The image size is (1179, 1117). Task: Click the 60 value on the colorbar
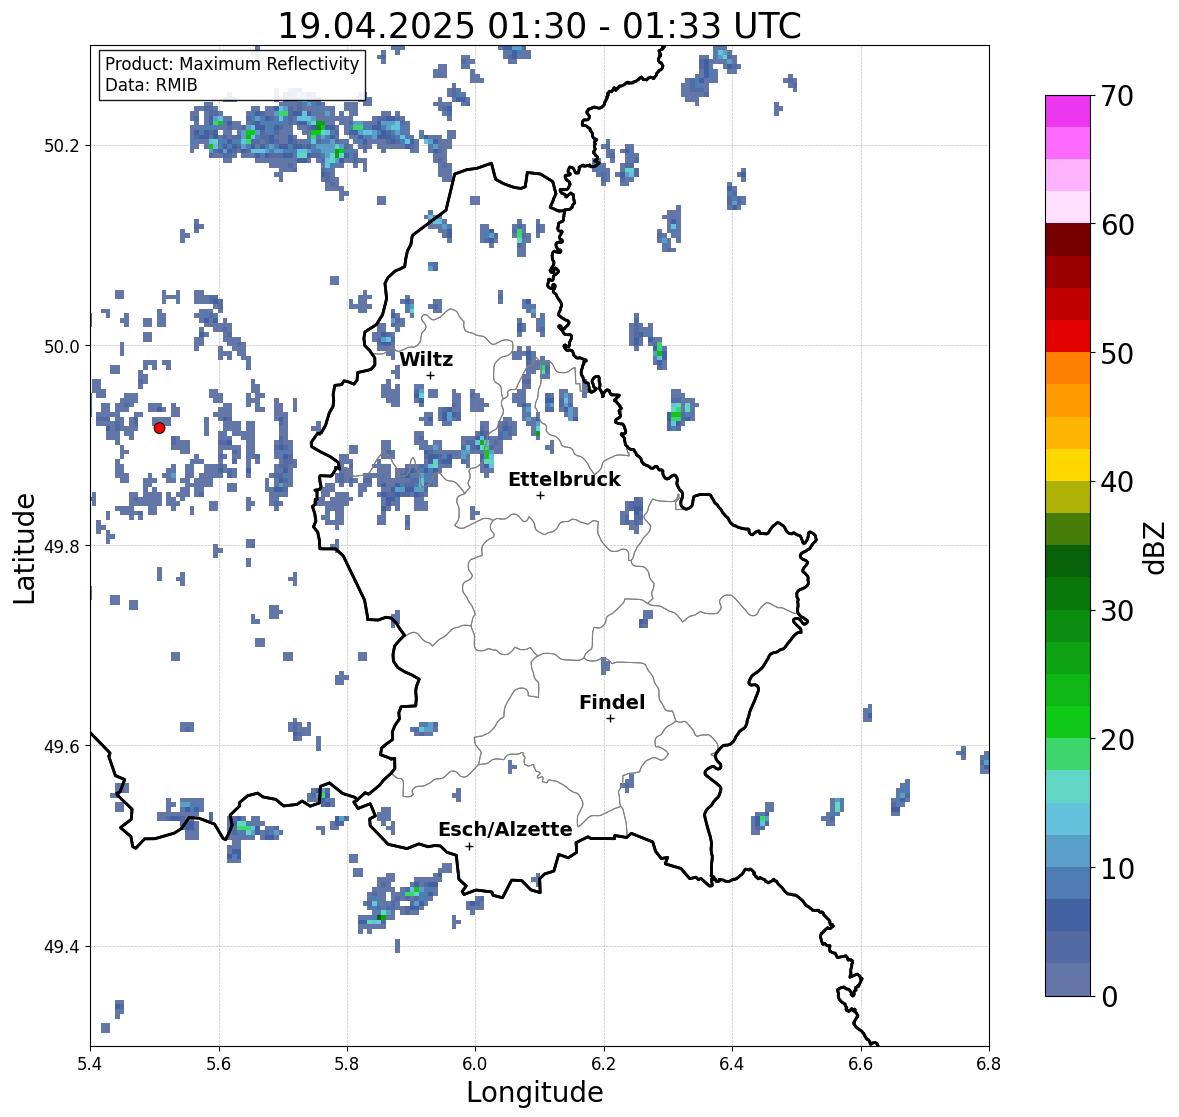click(1117, 225)
